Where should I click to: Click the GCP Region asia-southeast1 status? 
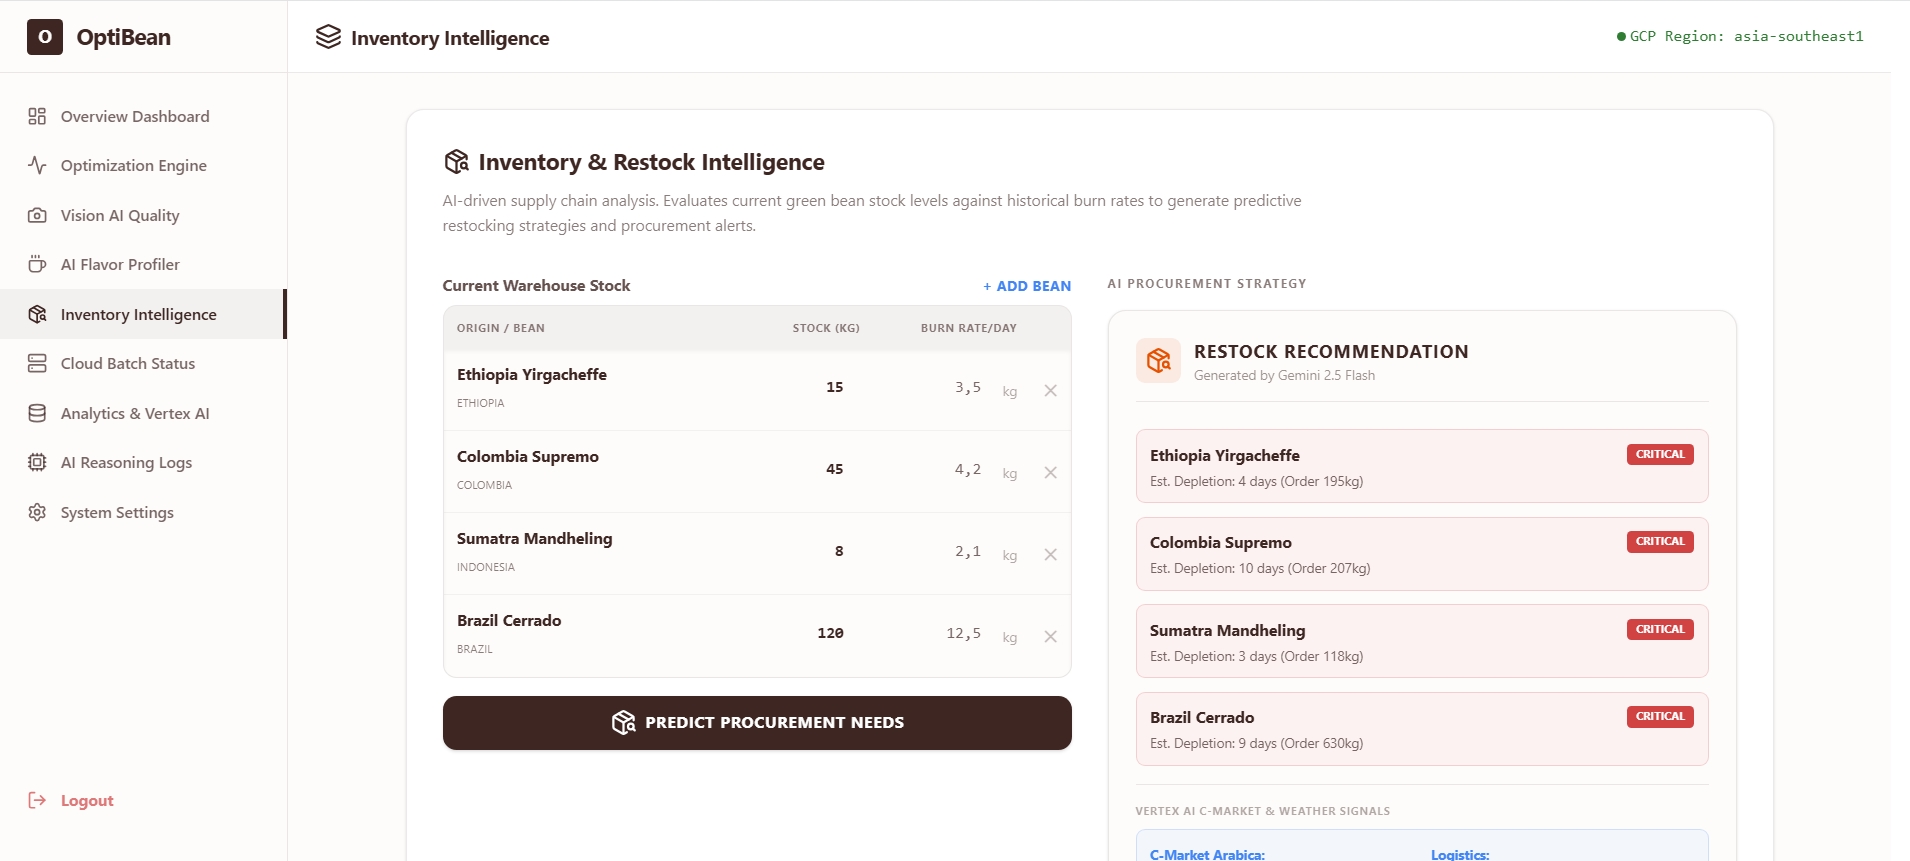pos(1740,36)
